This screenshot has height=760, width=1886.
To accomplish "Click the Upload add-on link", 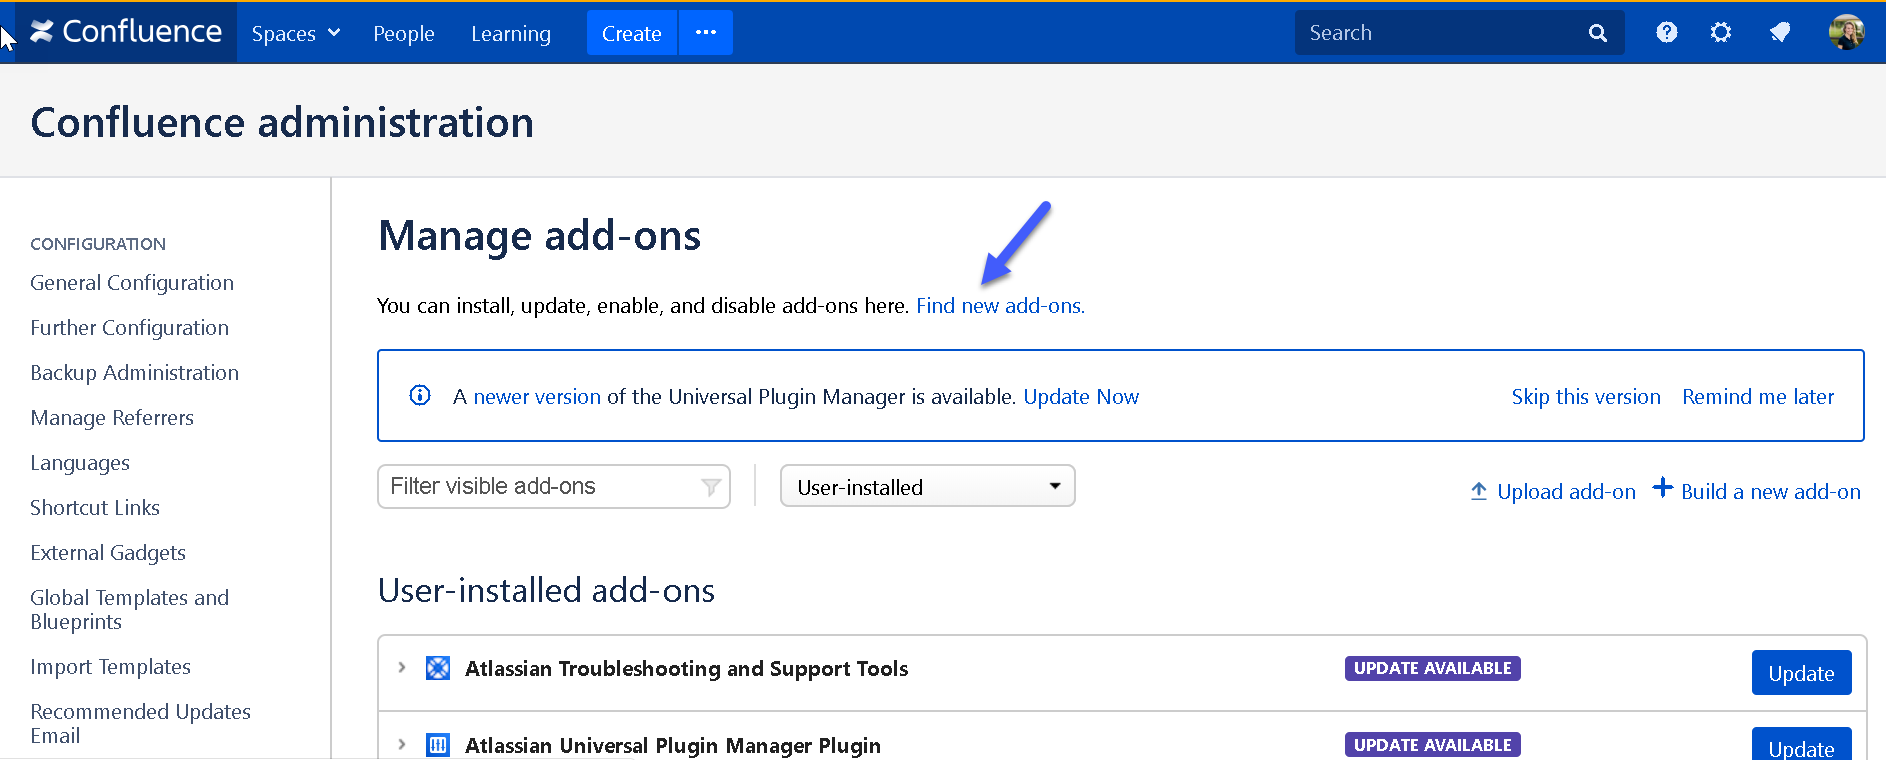I will pos(1565,492).
